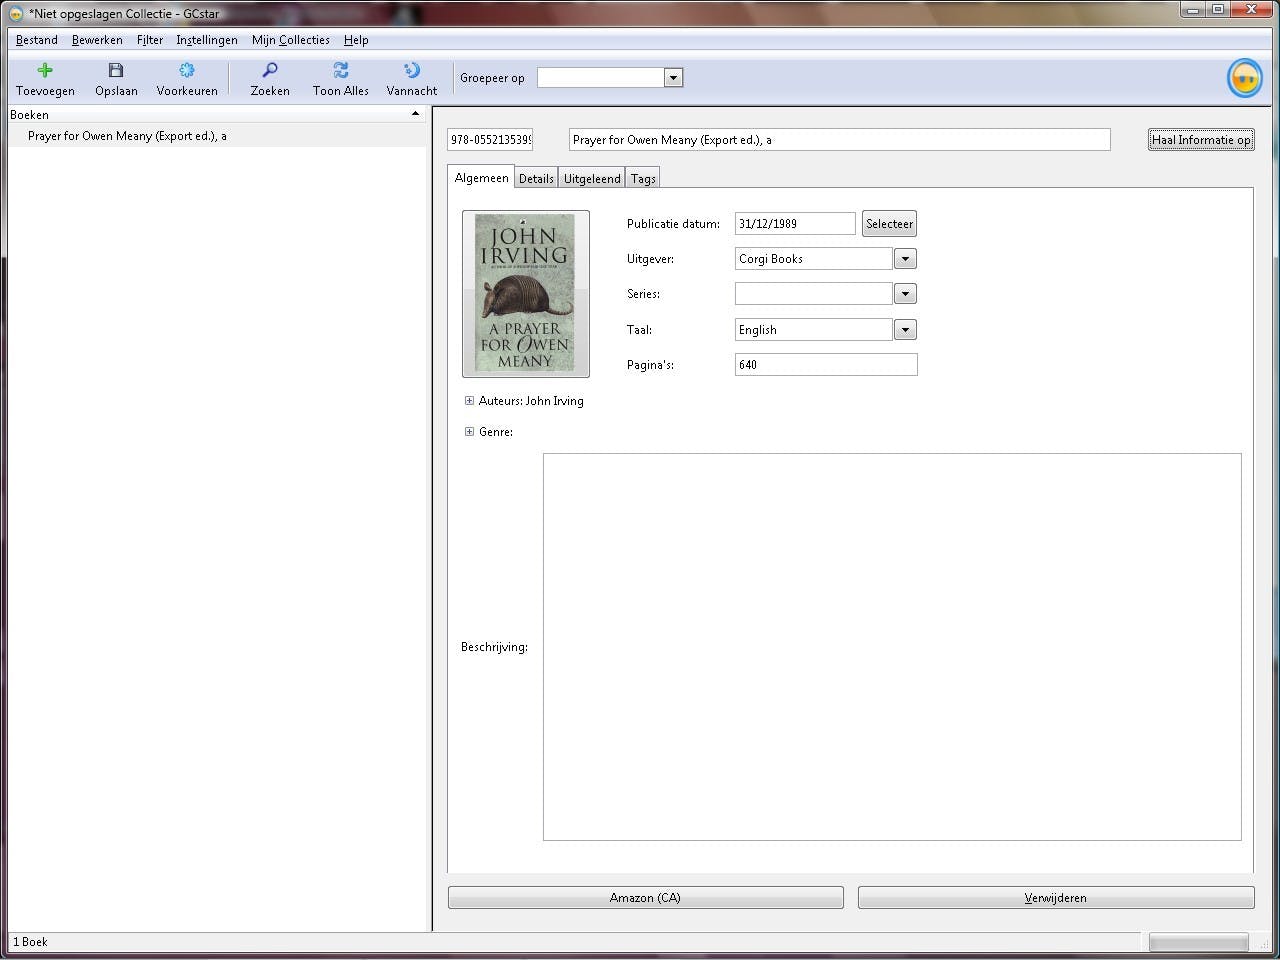Open the Help menu
This screenshot has width=1280, height=960.
[356, 40]
